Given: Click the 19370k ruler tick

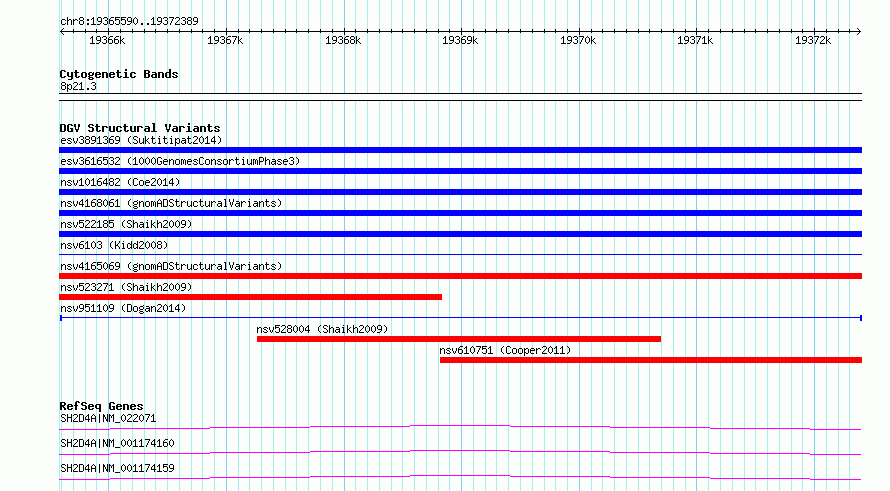Looking at the screenshot, I should coord(578,40).
